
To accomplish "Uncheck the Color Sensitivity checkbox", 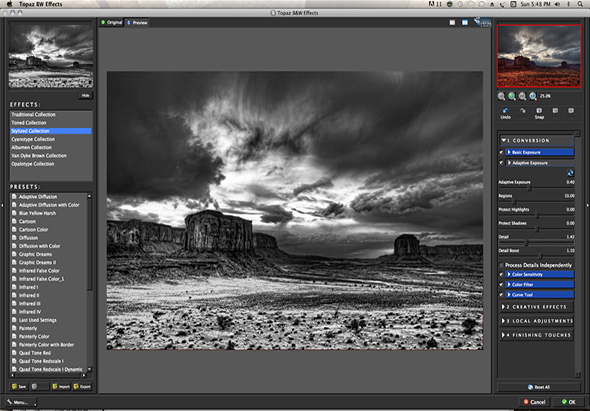I will tap(501, 274).
